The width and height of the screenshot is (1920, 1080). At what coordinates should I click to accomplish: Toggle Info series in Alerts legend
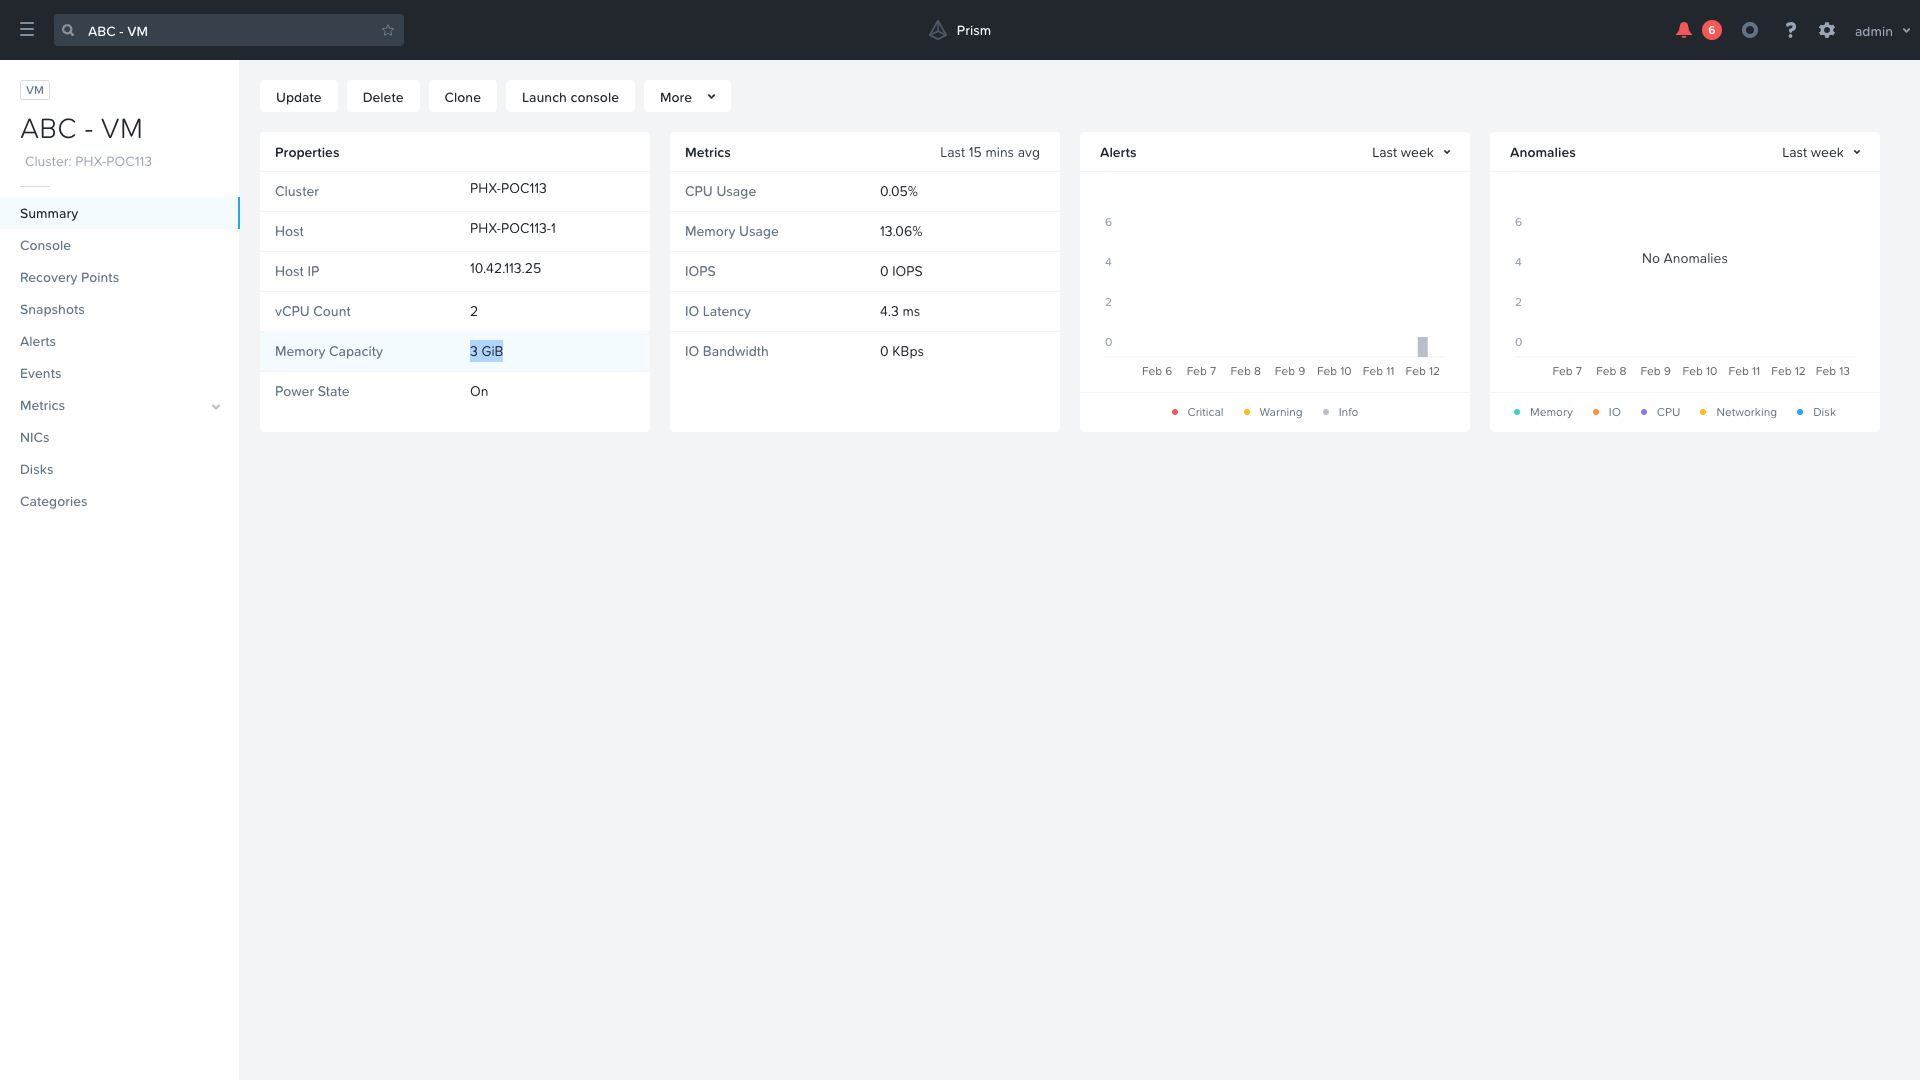tap(1340, 412)
